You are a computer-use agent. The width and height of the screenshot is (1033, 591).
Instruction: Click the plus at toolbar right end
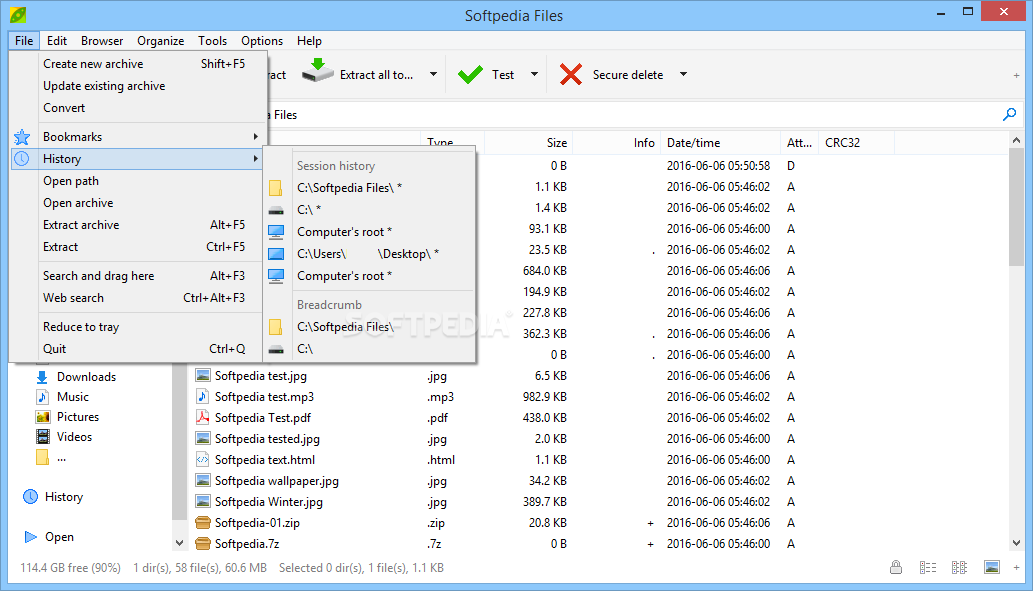(x=1016, y=76)
